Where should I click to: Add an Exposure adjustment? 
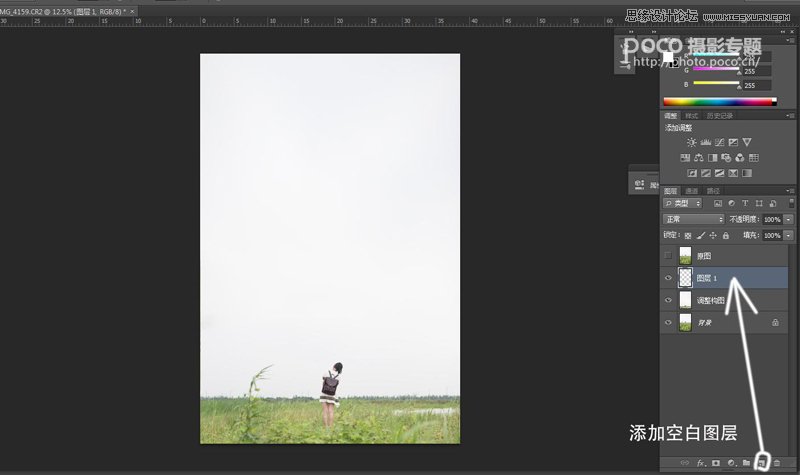733,142
